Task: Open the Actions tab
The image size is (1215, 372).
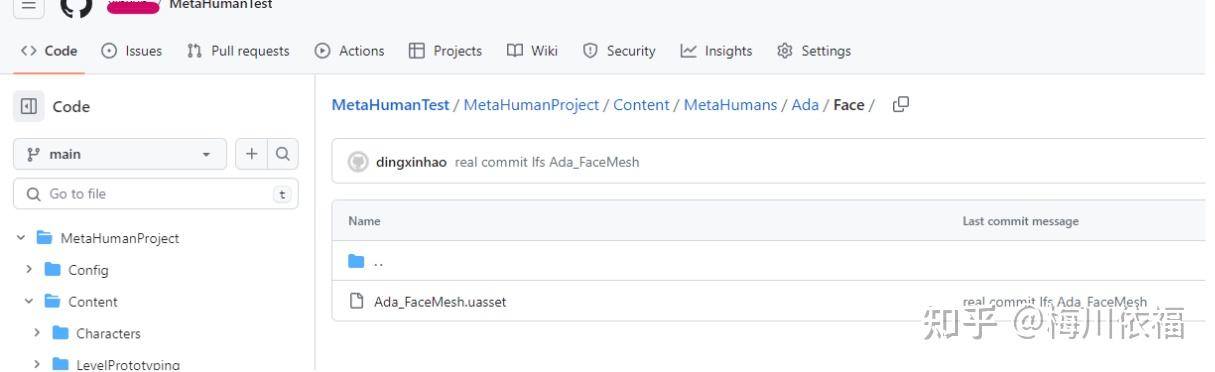Action: click(x=350, y=51)
